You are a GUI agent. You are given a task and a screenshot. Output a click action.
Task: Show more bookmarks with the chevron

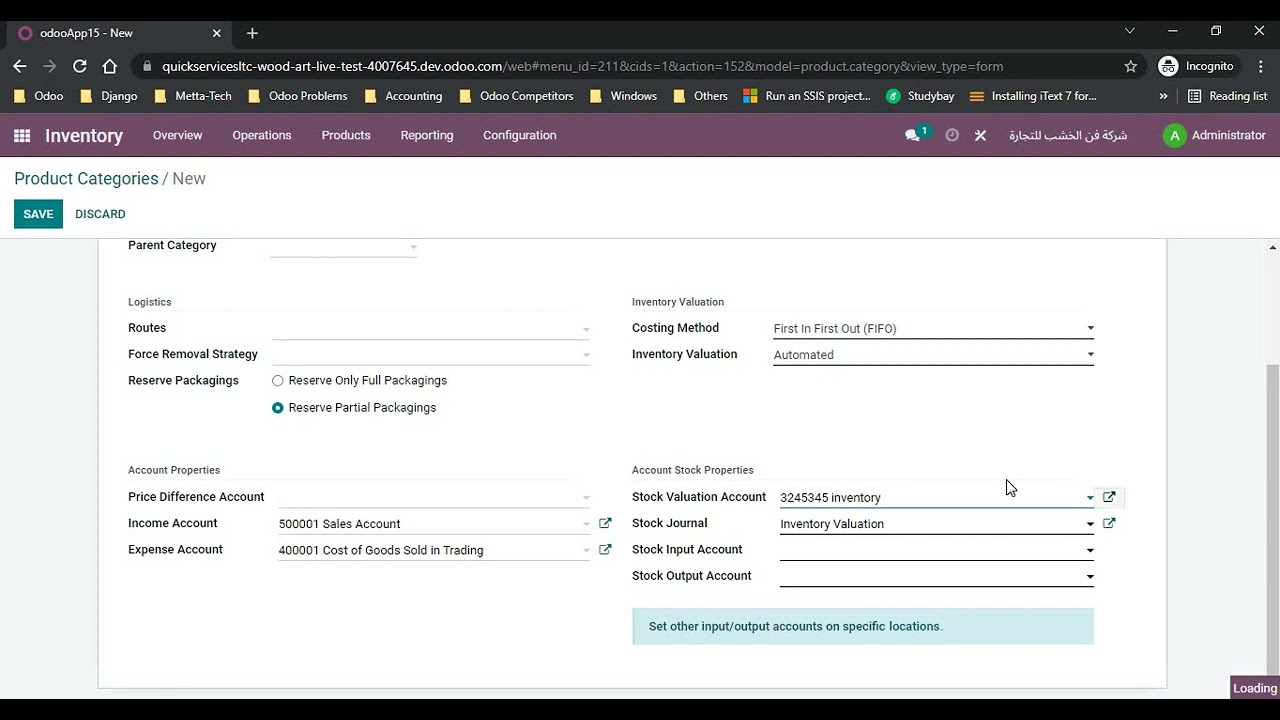click(x=1163, y=96)
